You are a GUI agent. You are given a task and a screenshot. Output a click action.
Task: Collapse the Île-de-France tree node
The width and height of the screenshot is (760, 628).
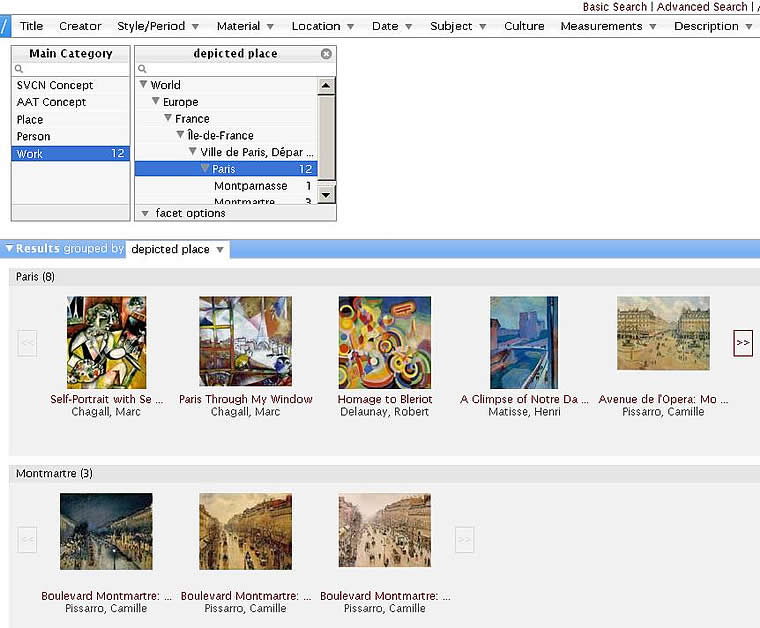coord(180,134)
